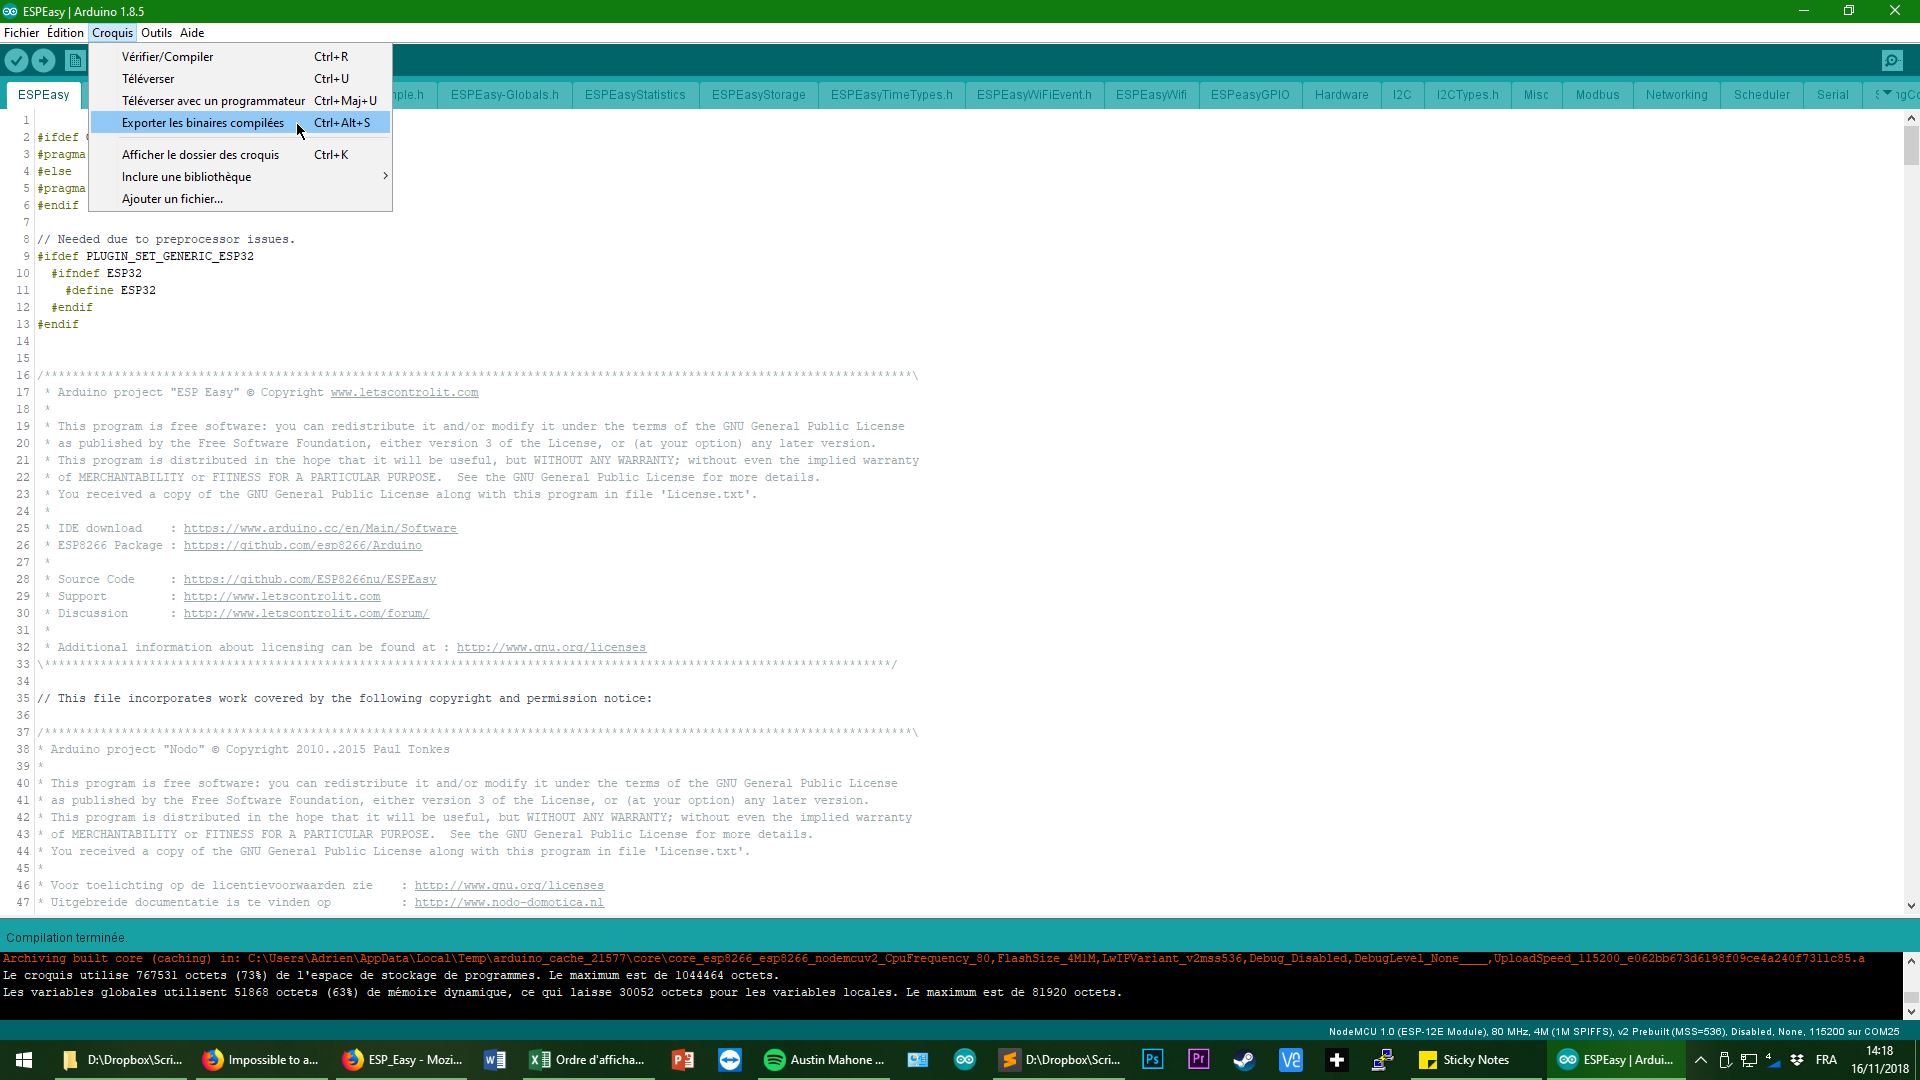
Task: Open the Word taskbar icon
Action: pos(495,1060)
